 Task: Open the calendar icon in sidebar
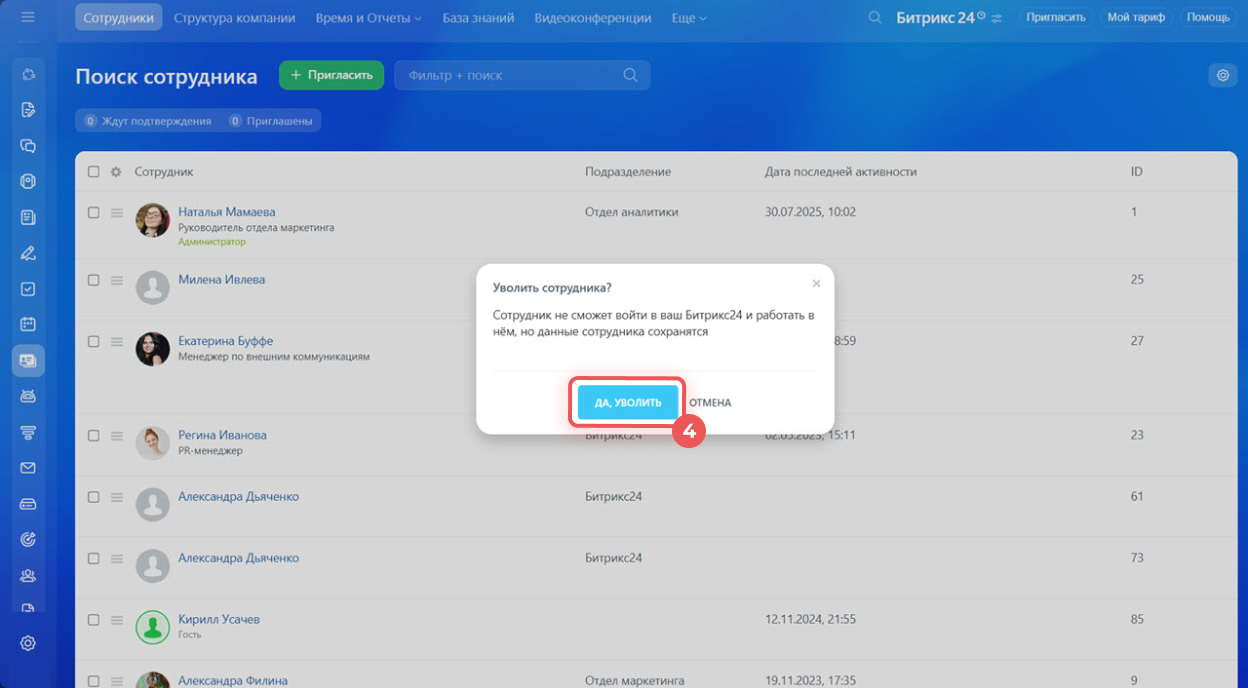[28, 324]
